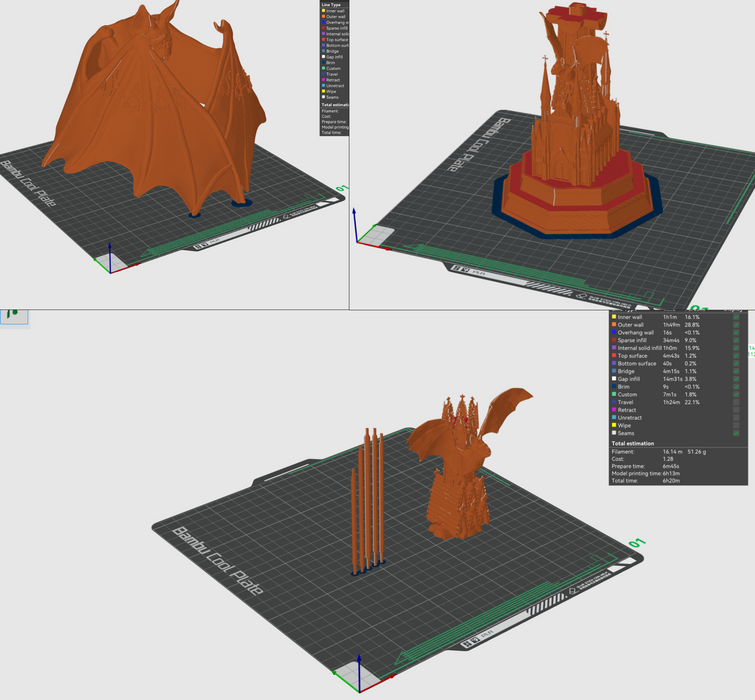Uncheck the Seams display checkbox
755x700 pixels.
737,433
